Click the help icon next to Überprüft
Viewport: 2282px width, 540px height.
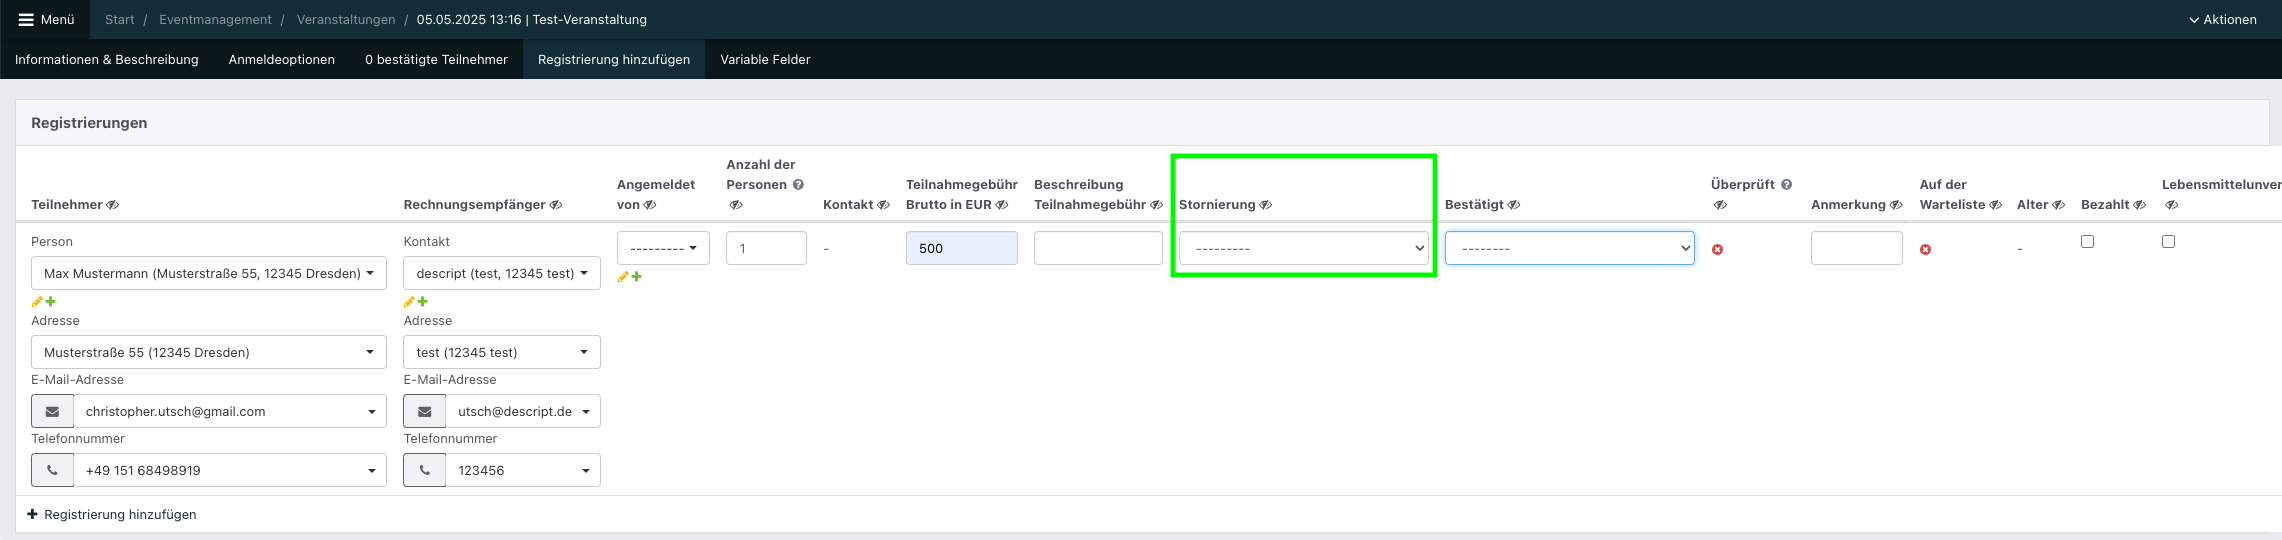tap(1786, 185)
